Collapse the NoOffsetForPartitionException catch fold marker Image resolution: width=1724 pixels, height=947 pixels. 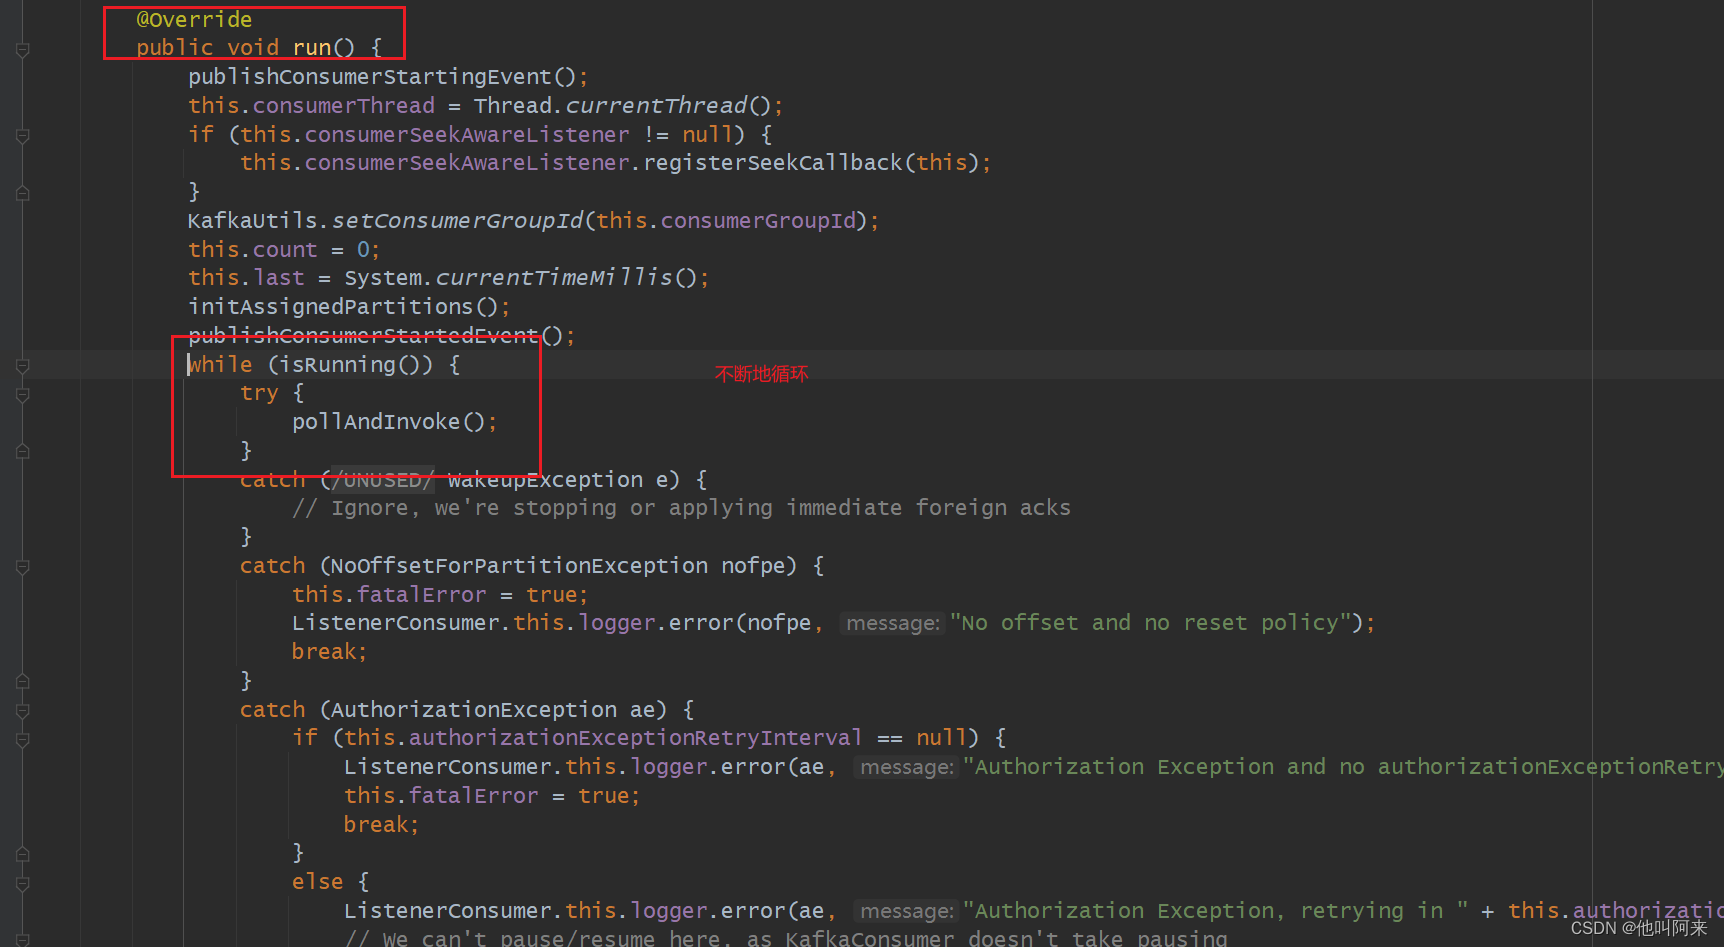coord(22,568)
